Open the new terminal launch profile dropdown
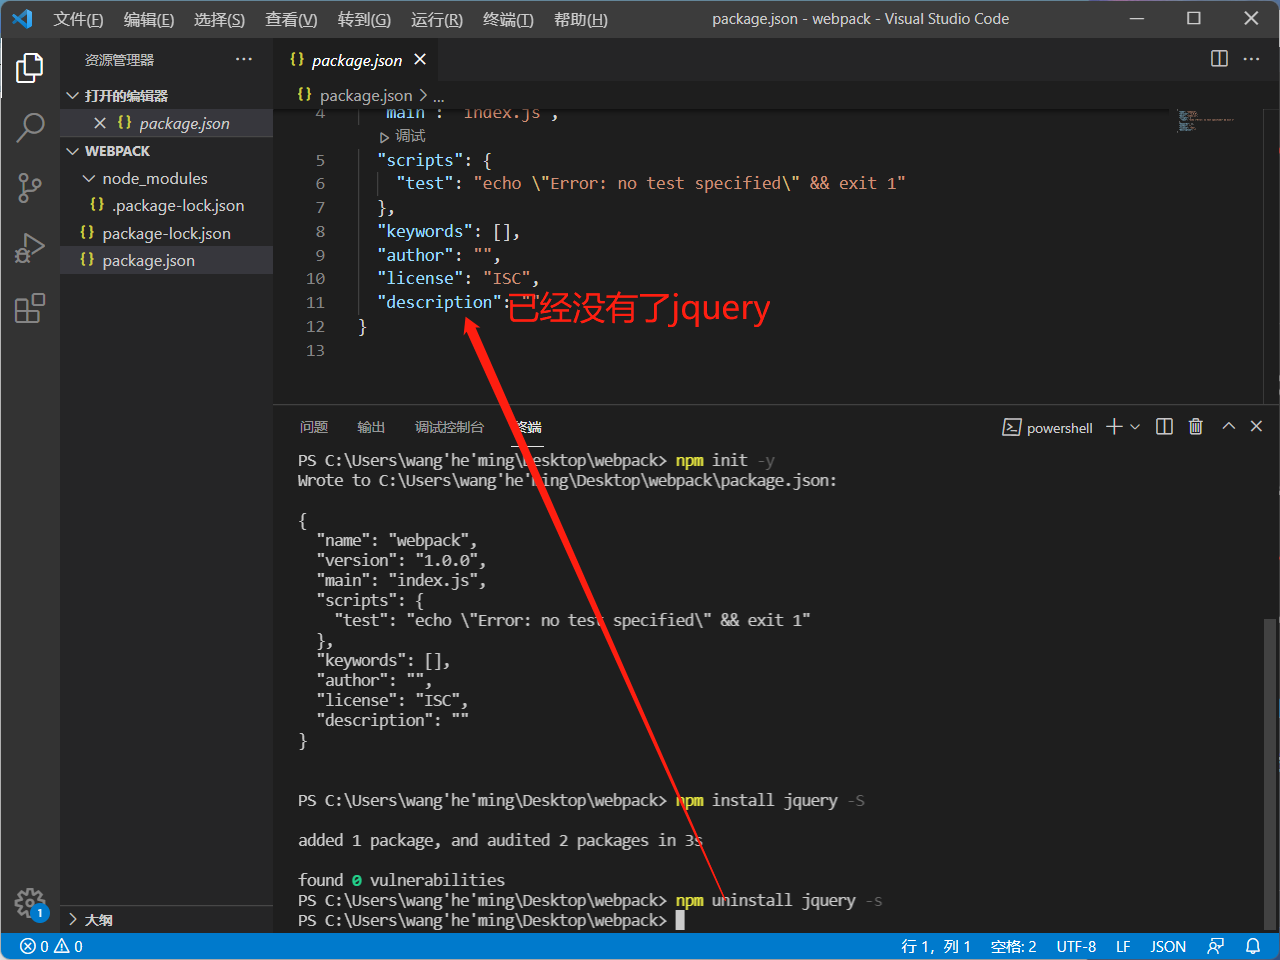This screenshot has height=960, width=1280. point(1135,427)
